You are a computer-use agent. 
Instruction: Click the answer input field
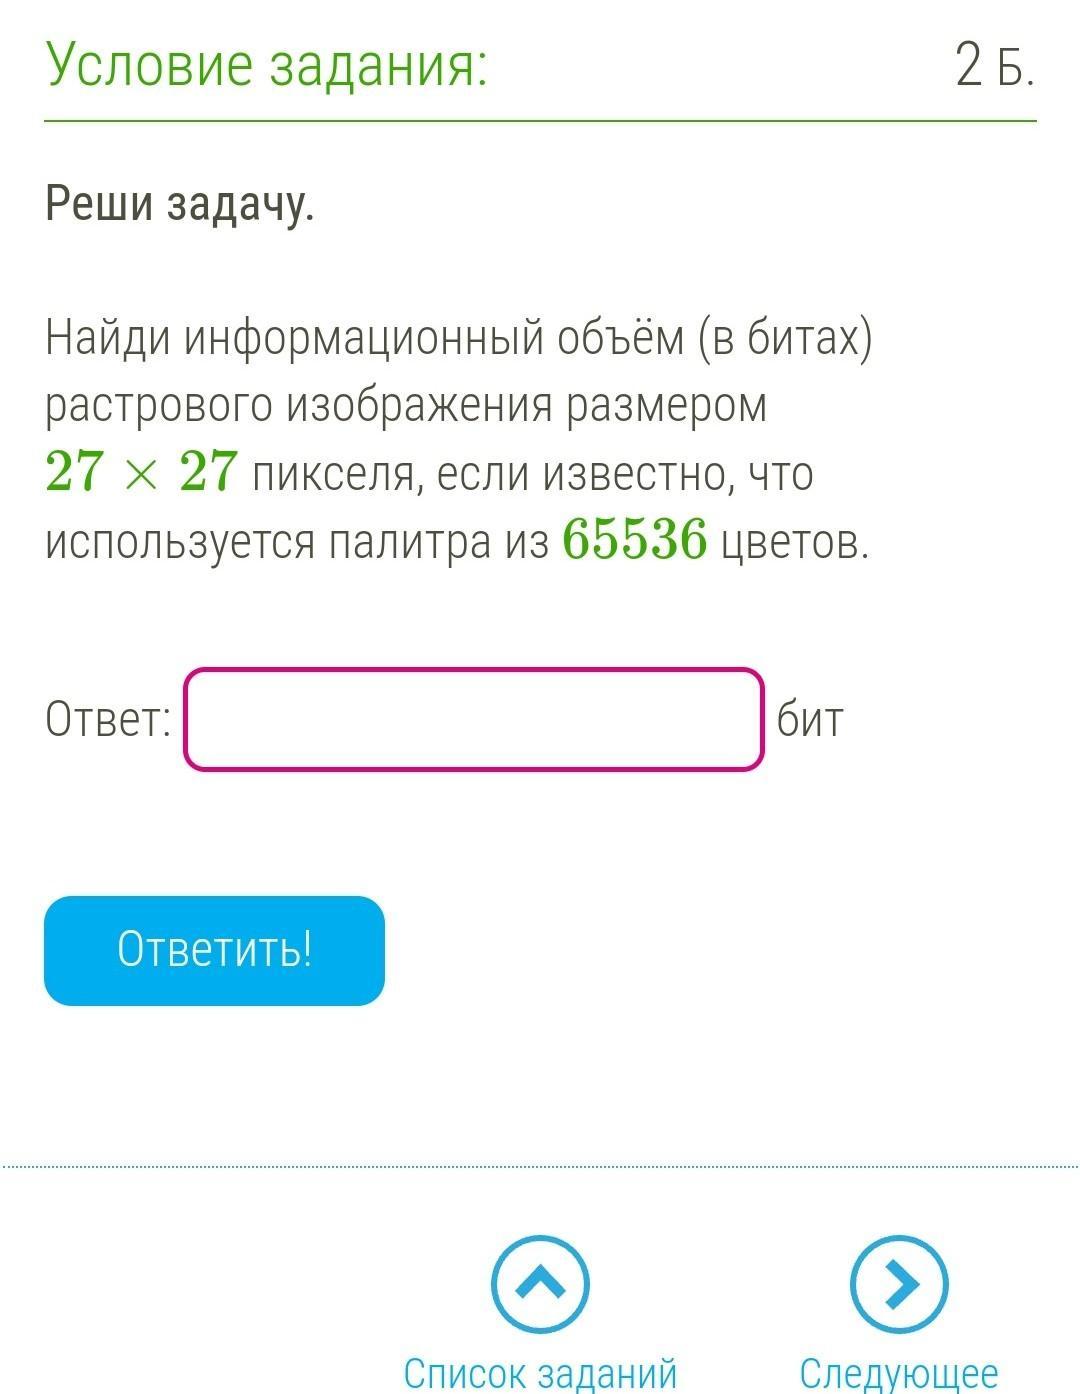click(474, 720)
